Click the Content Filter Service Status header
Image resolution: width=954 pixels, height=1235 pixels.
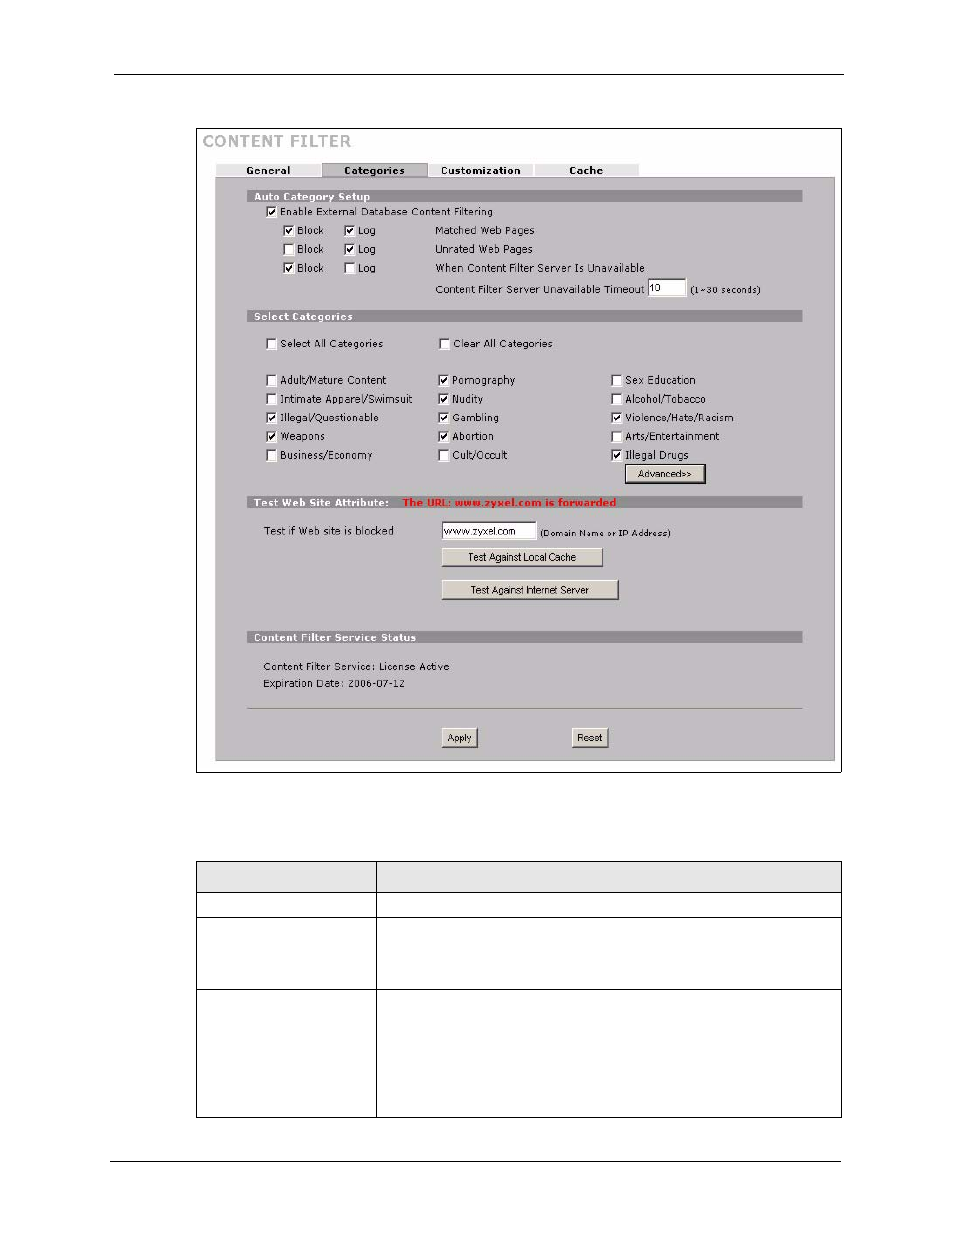335,638
